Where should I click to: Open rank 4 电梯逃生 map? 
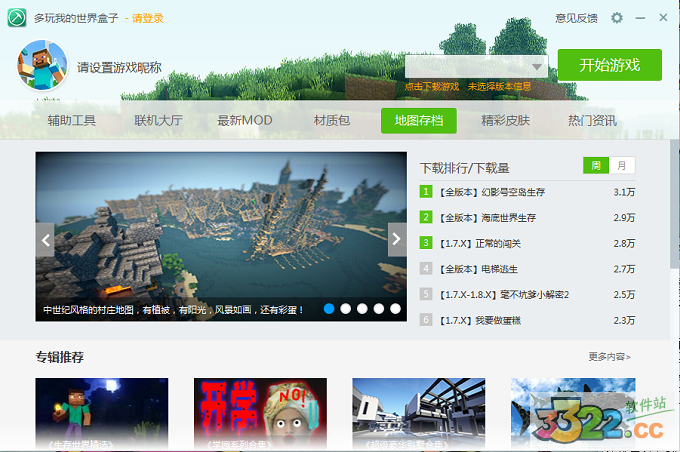478,269
